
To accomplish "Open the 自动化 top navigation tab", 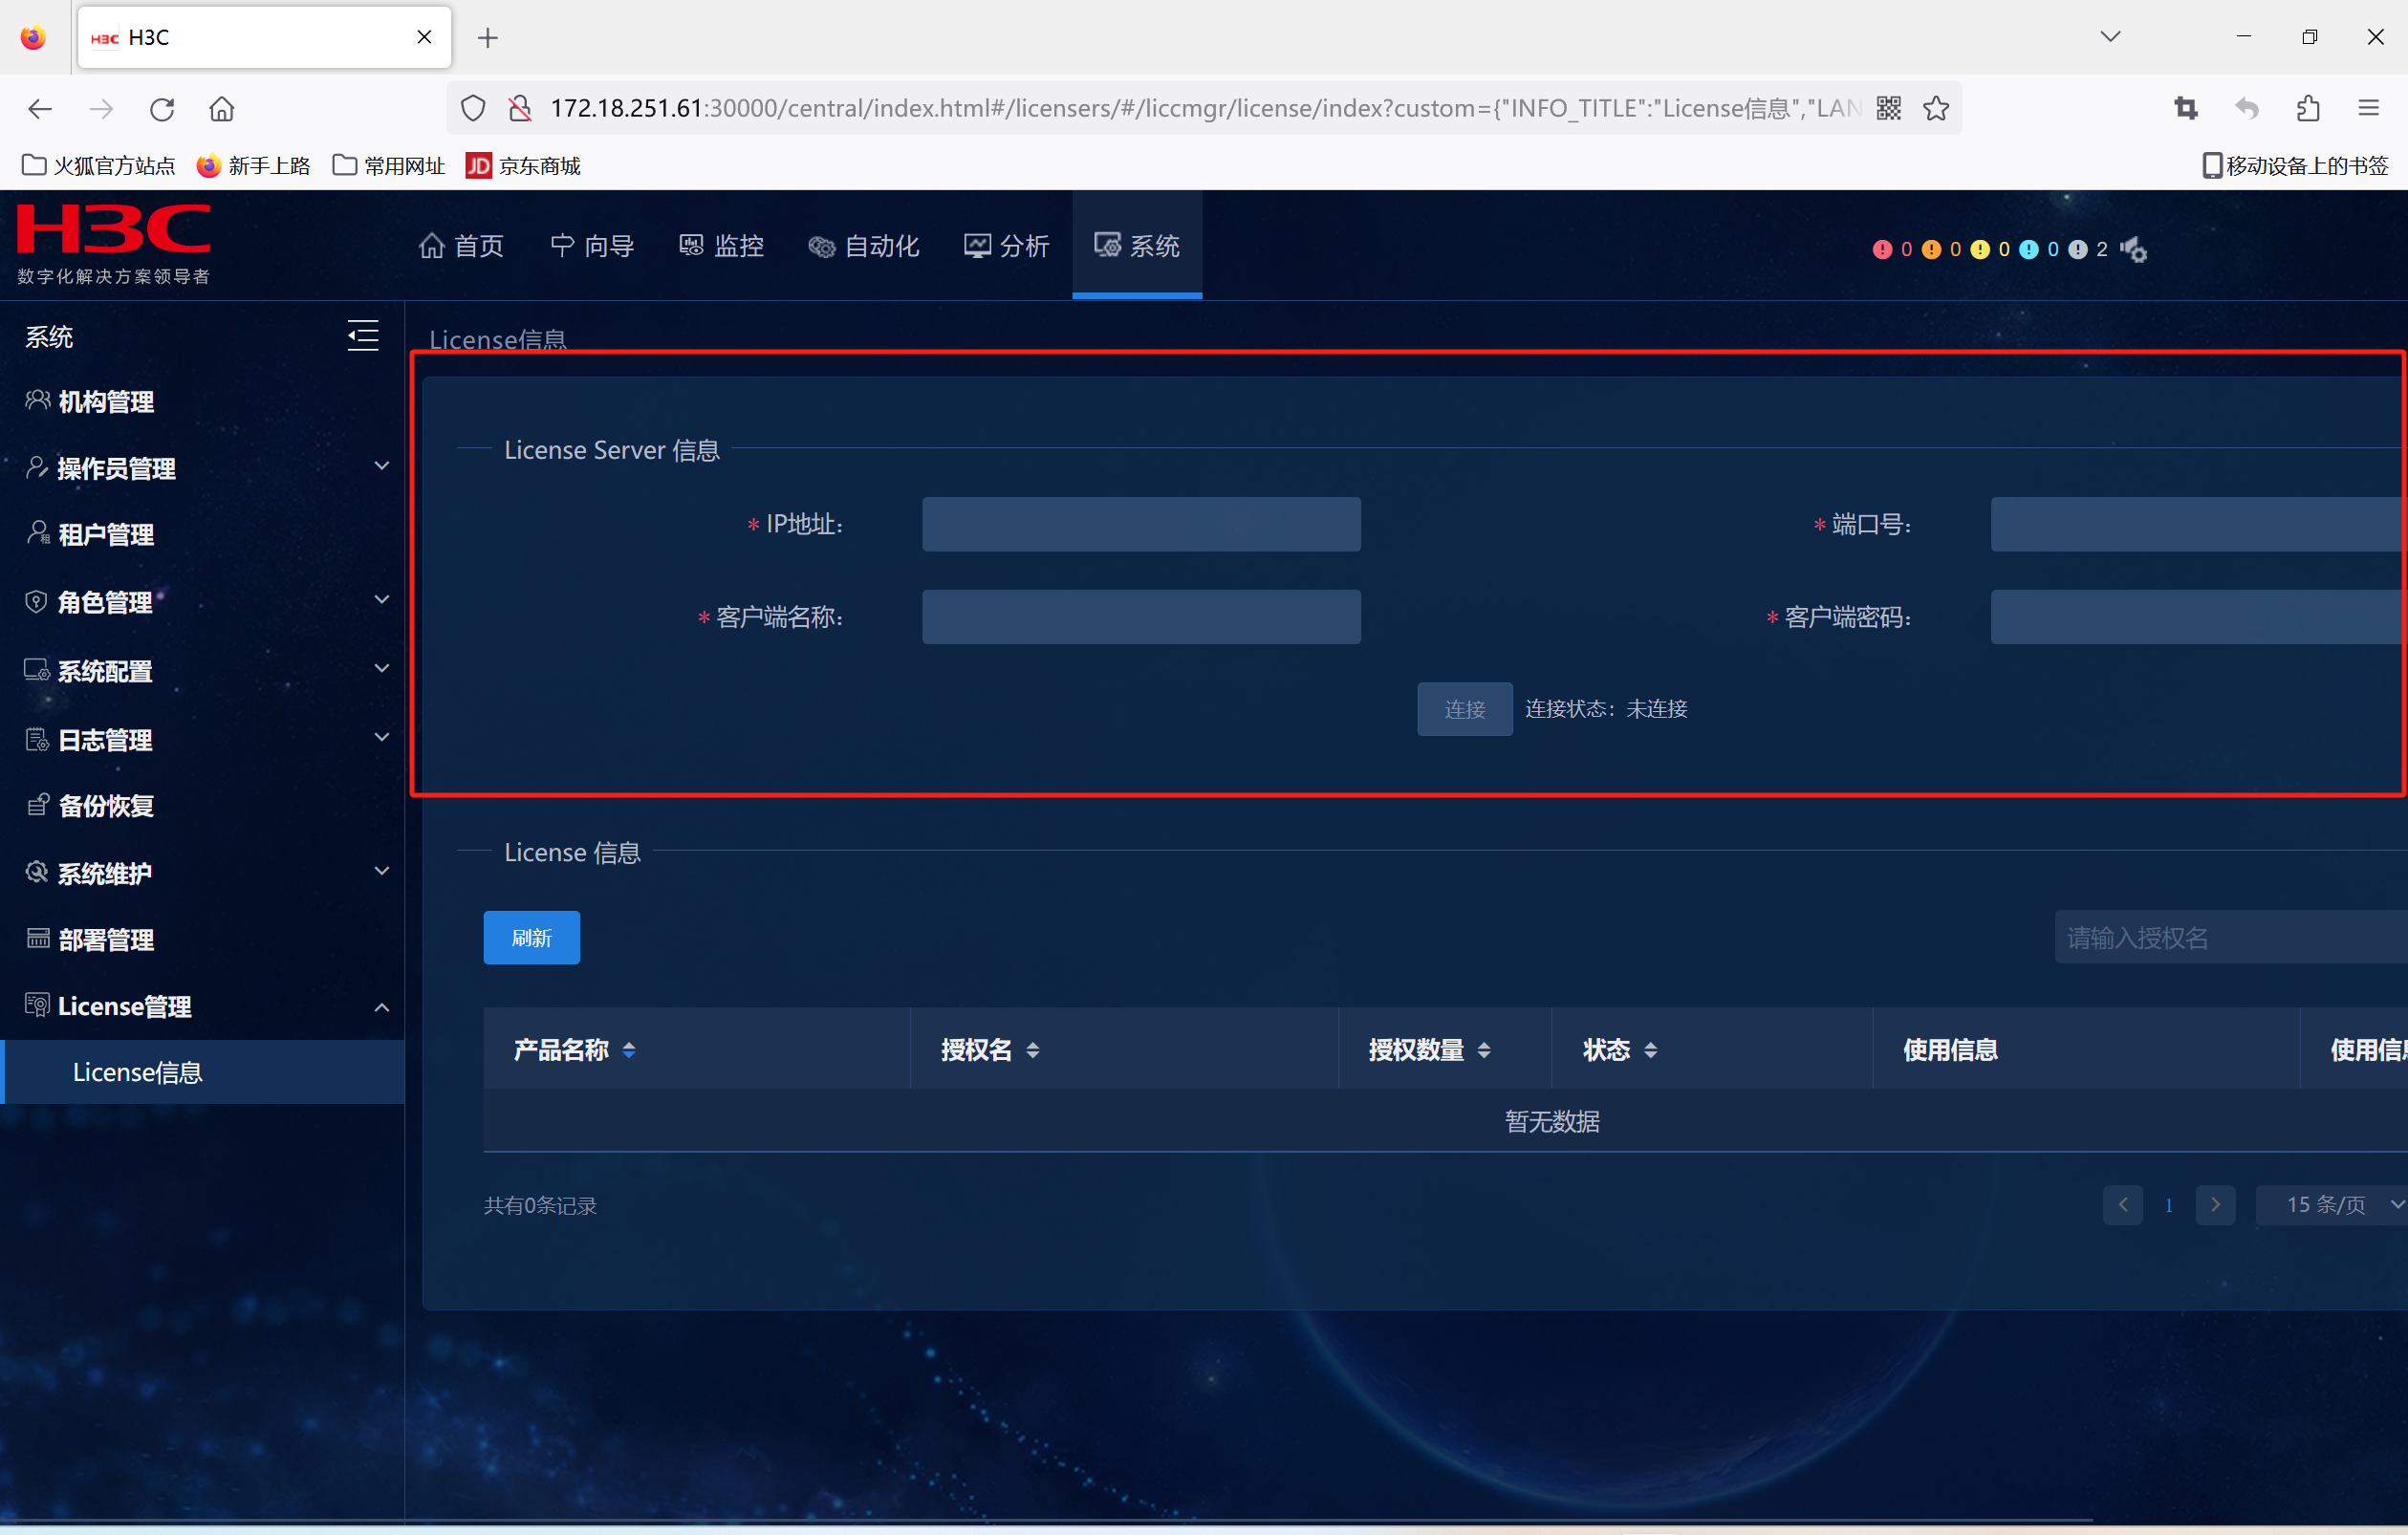I will tap(864, 246).
